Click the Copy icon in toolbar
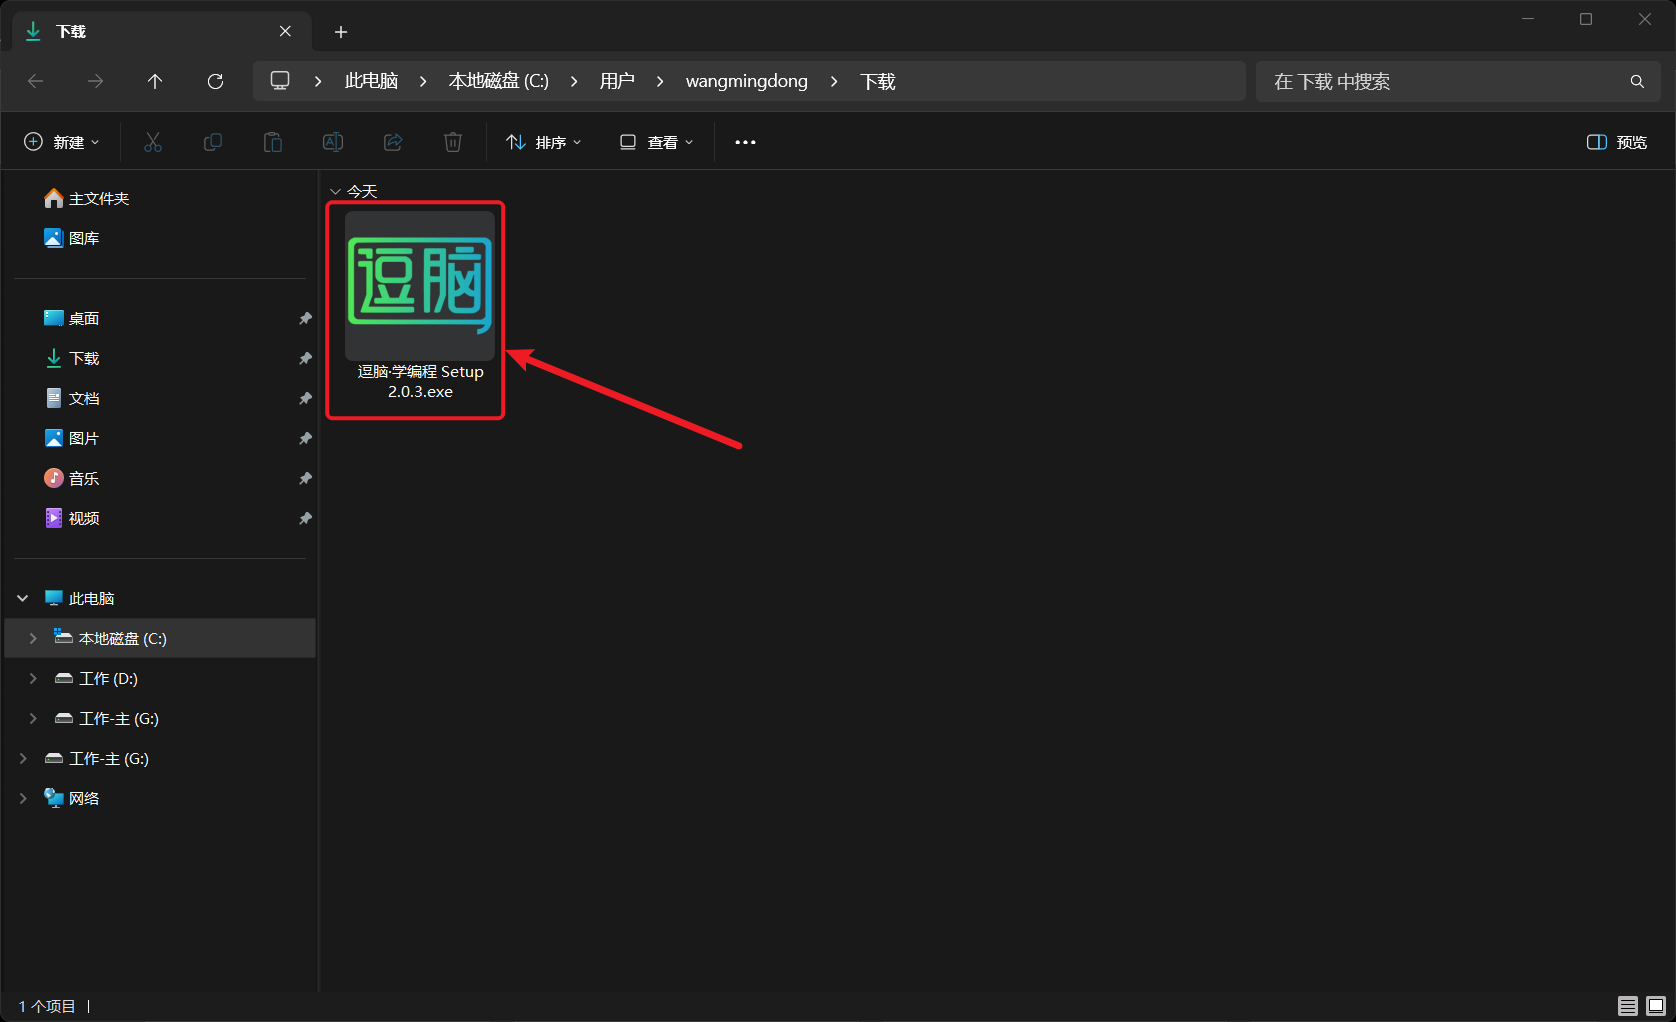This screenshot has height=1022, width=1676. [x=213, y=142]
